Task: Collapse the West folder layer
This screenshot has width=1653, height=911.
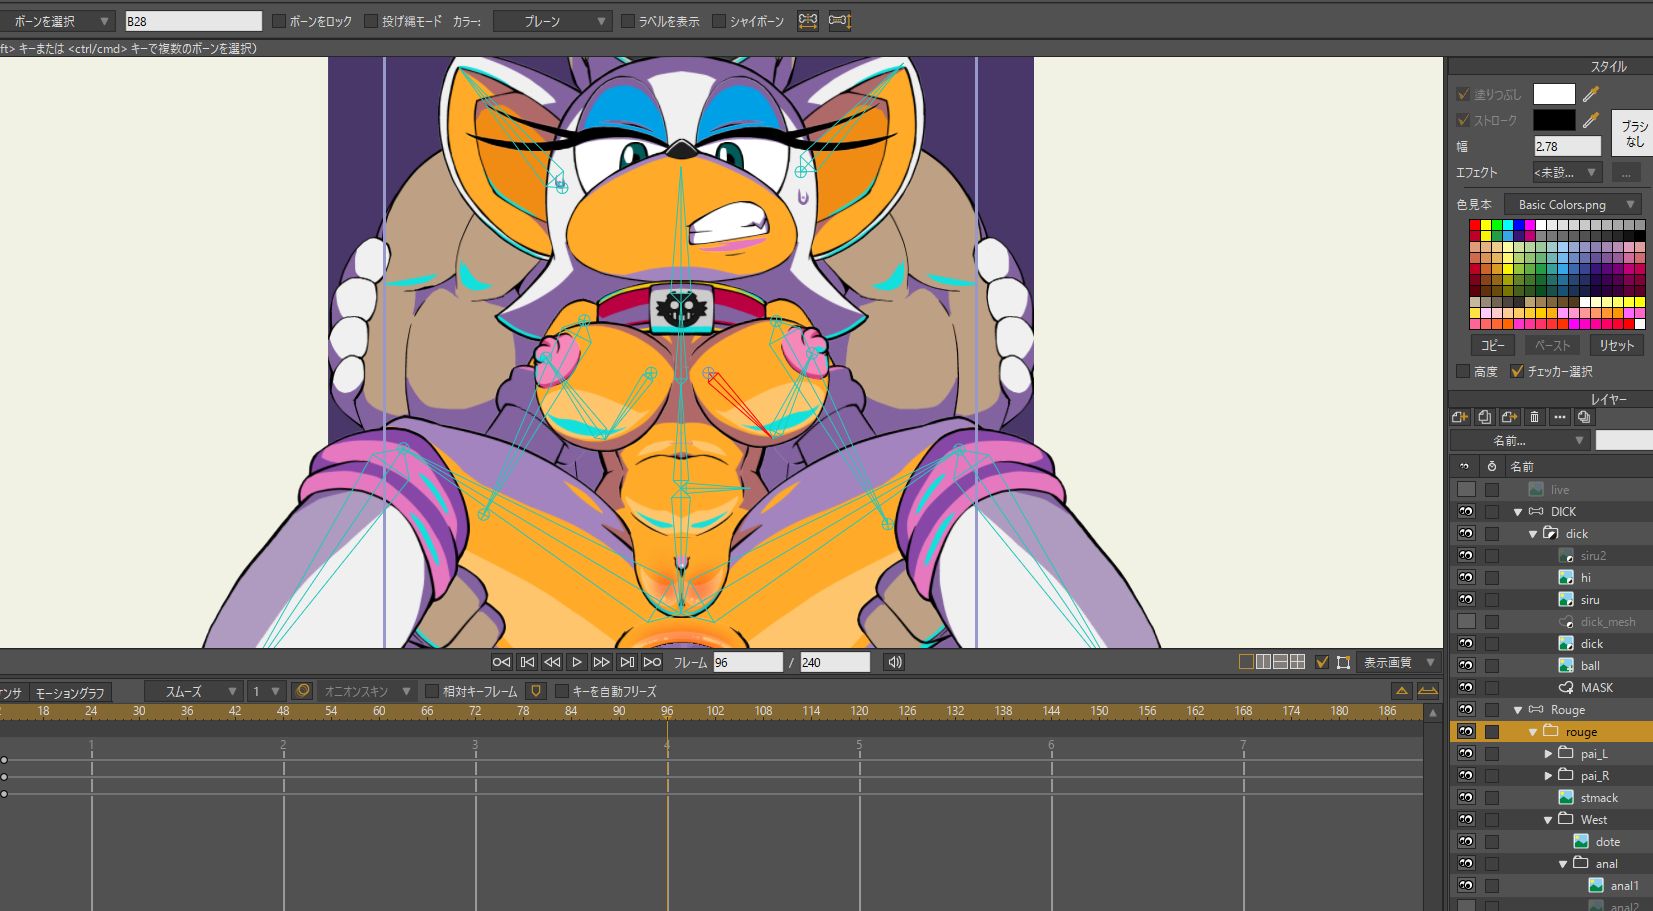Action: coord(1548,820)
